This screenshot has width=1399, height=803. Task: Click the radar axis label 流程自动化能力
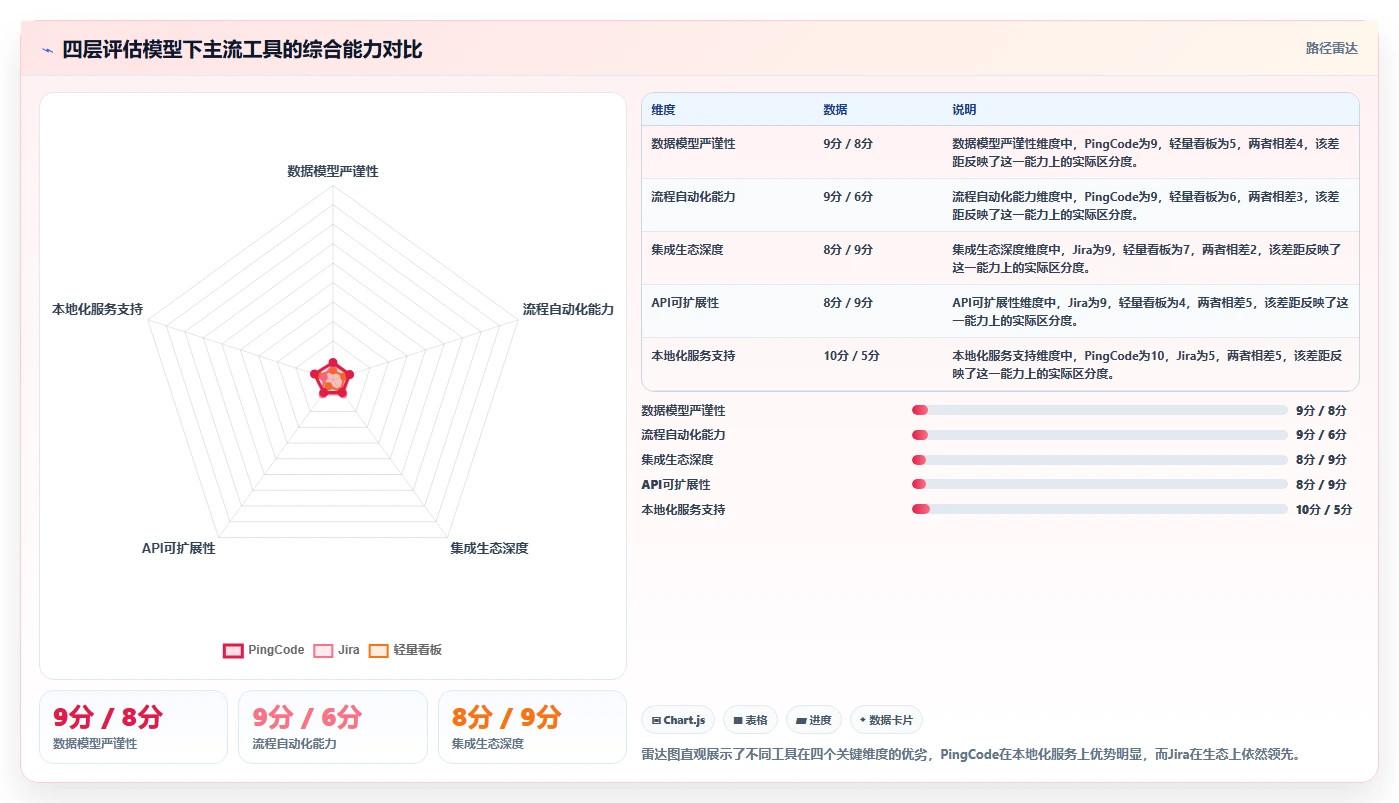(568, 310)
